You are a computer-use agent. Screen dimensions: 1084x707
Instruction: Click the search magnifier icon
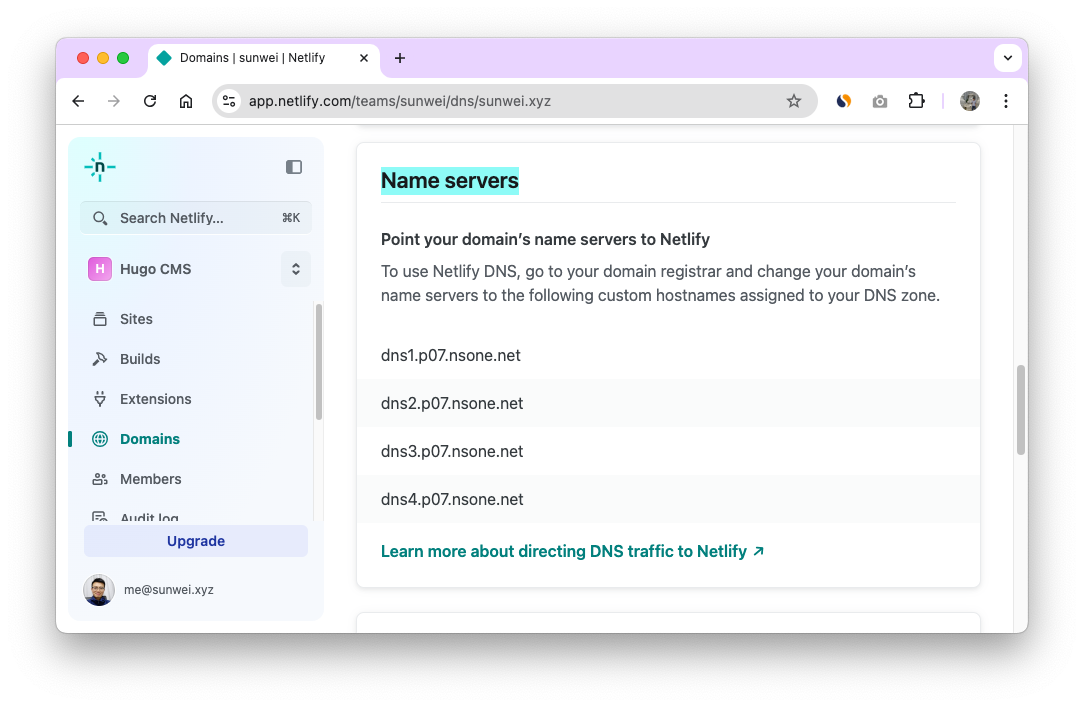pos(100,218)
